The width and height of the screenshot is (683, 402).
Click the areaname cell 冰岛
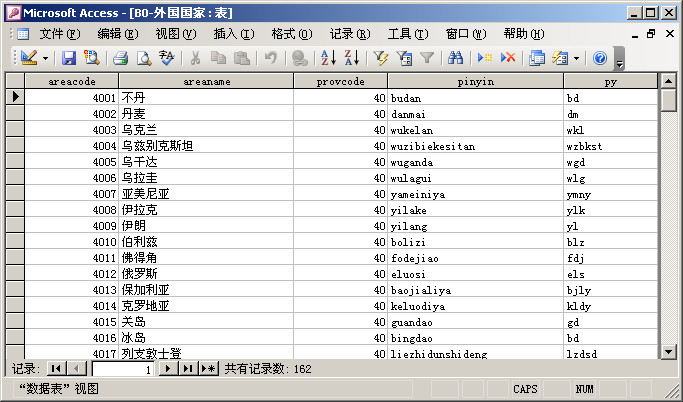pos(206,338)
